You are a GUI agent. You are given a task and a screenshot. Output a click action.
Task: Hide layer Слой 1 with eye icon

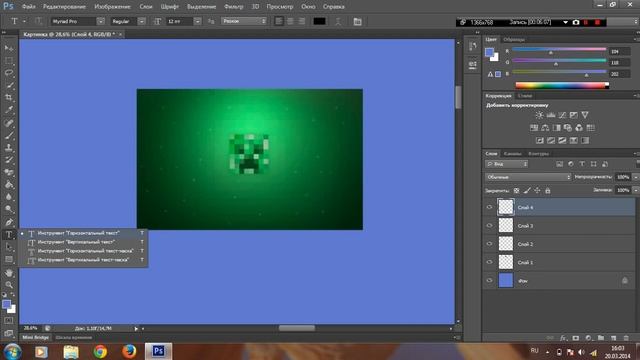[x=489, y=262]
